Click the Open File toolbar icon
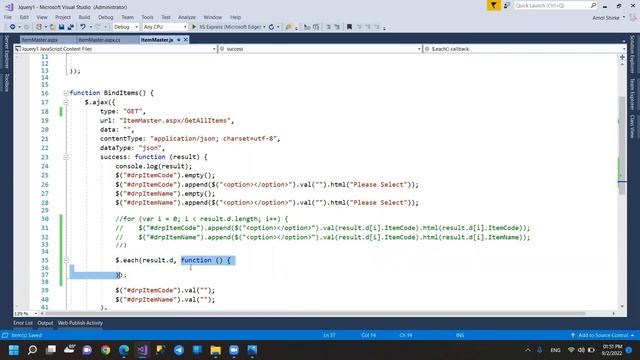Viewport: 640px width, 360px height. tap(52, 27)
